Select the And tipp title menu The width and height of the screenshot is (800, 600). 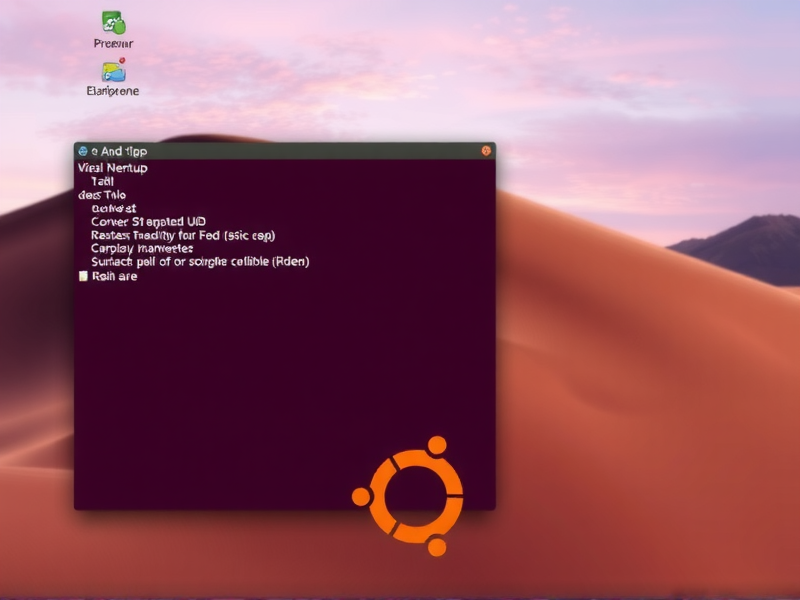tap(118, 149)
